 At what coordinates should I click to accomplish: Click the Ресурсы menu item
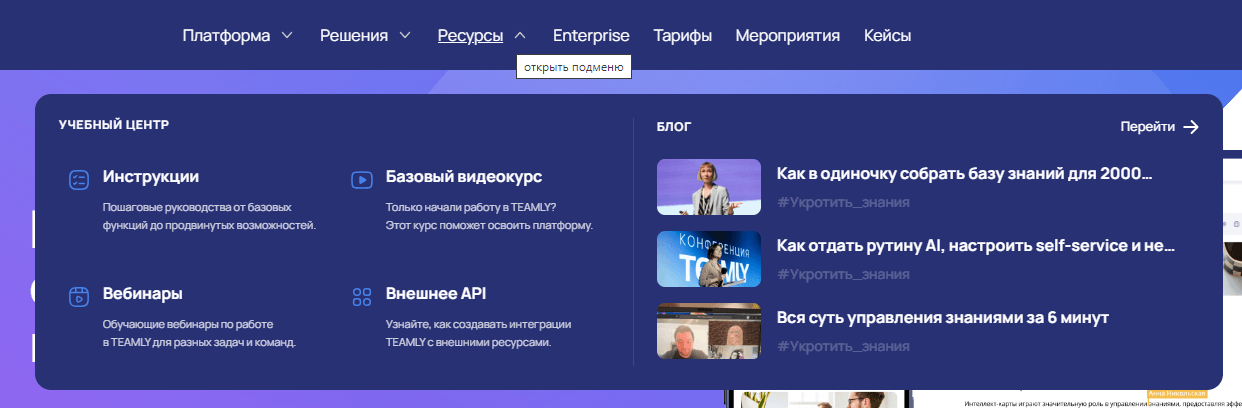[470, 36]
